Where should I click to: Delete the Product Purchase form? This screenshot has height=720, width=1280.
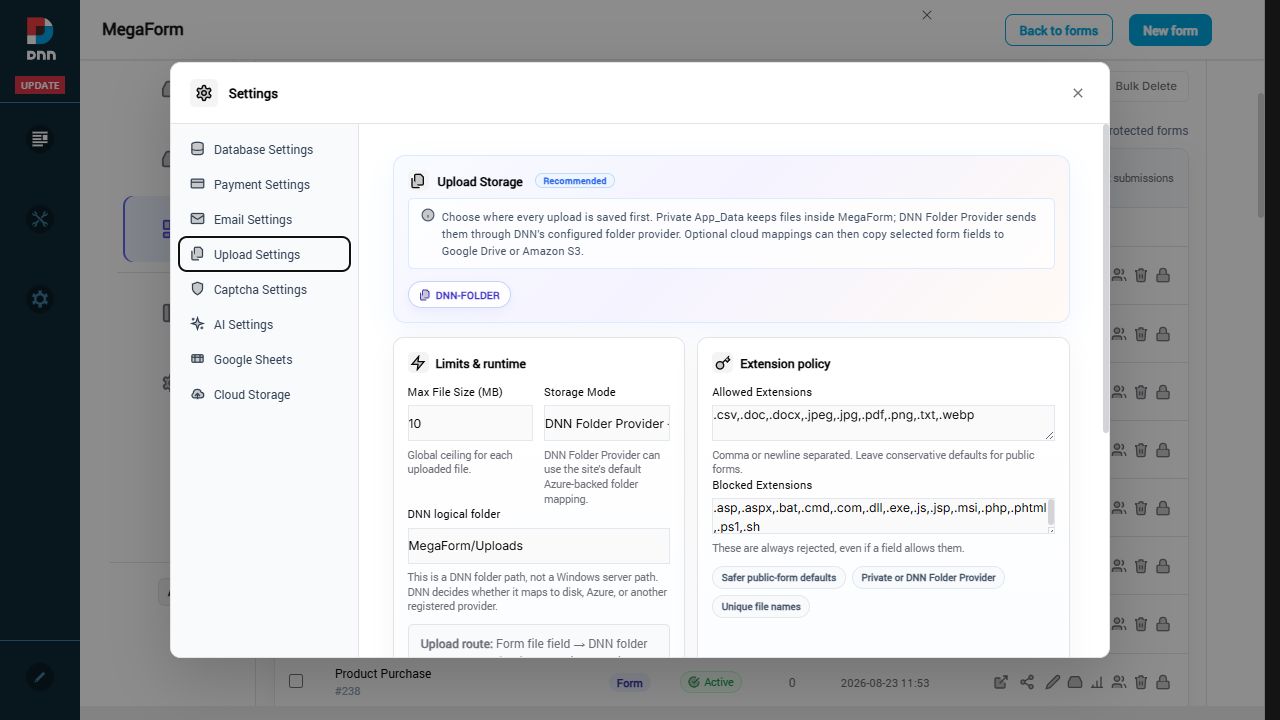(x=1141, y=683)
